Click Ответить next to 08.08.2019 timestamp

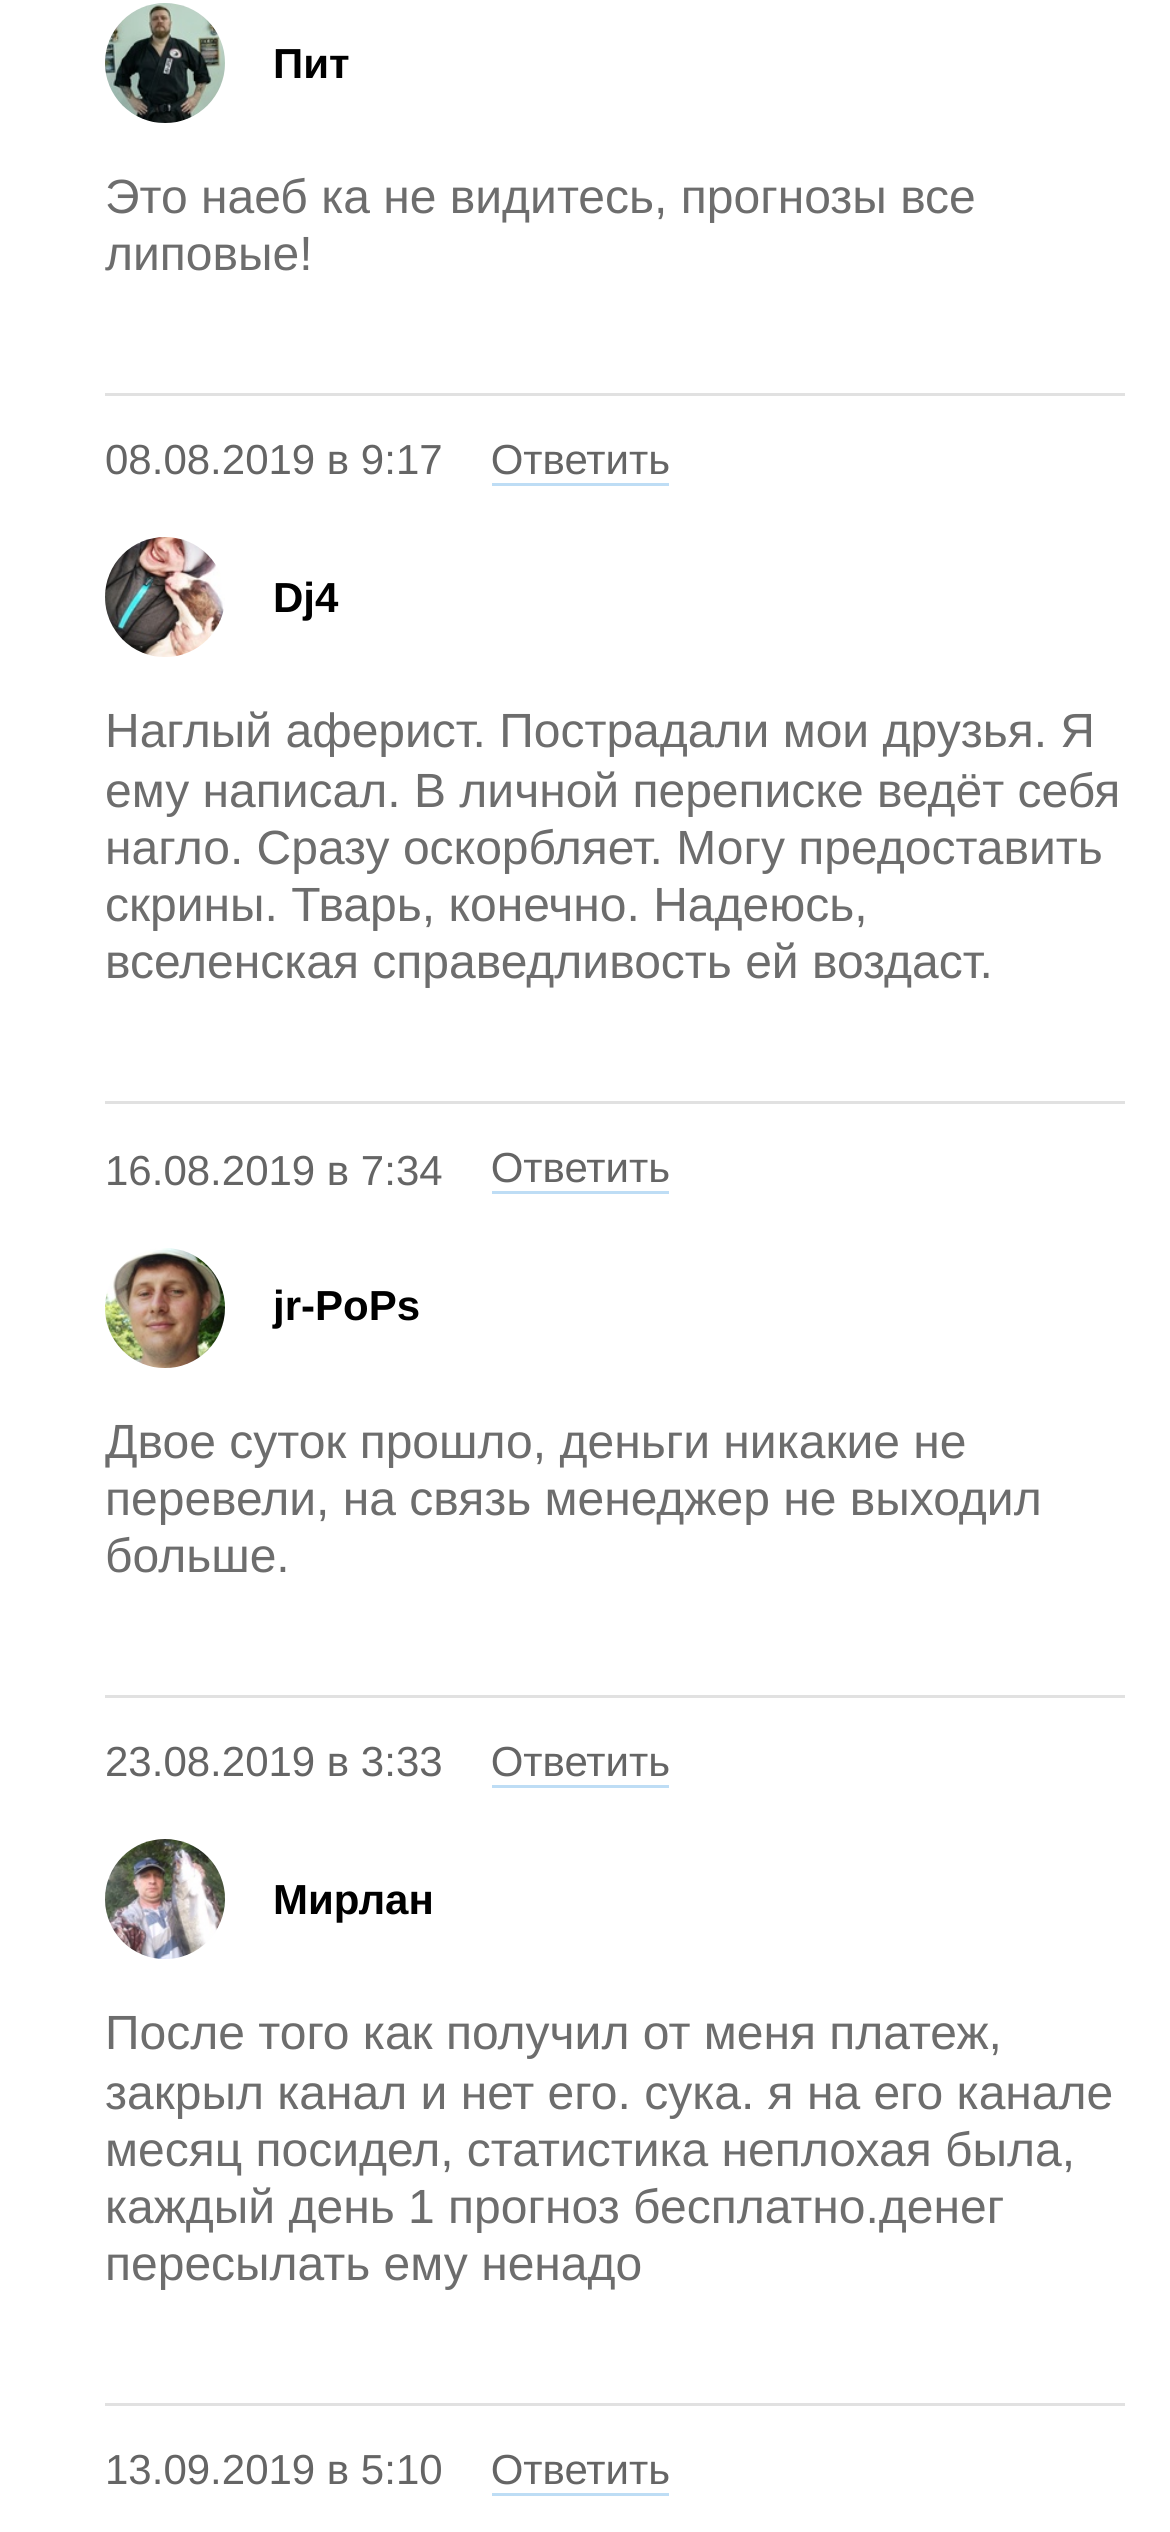[x=580, y=460]
